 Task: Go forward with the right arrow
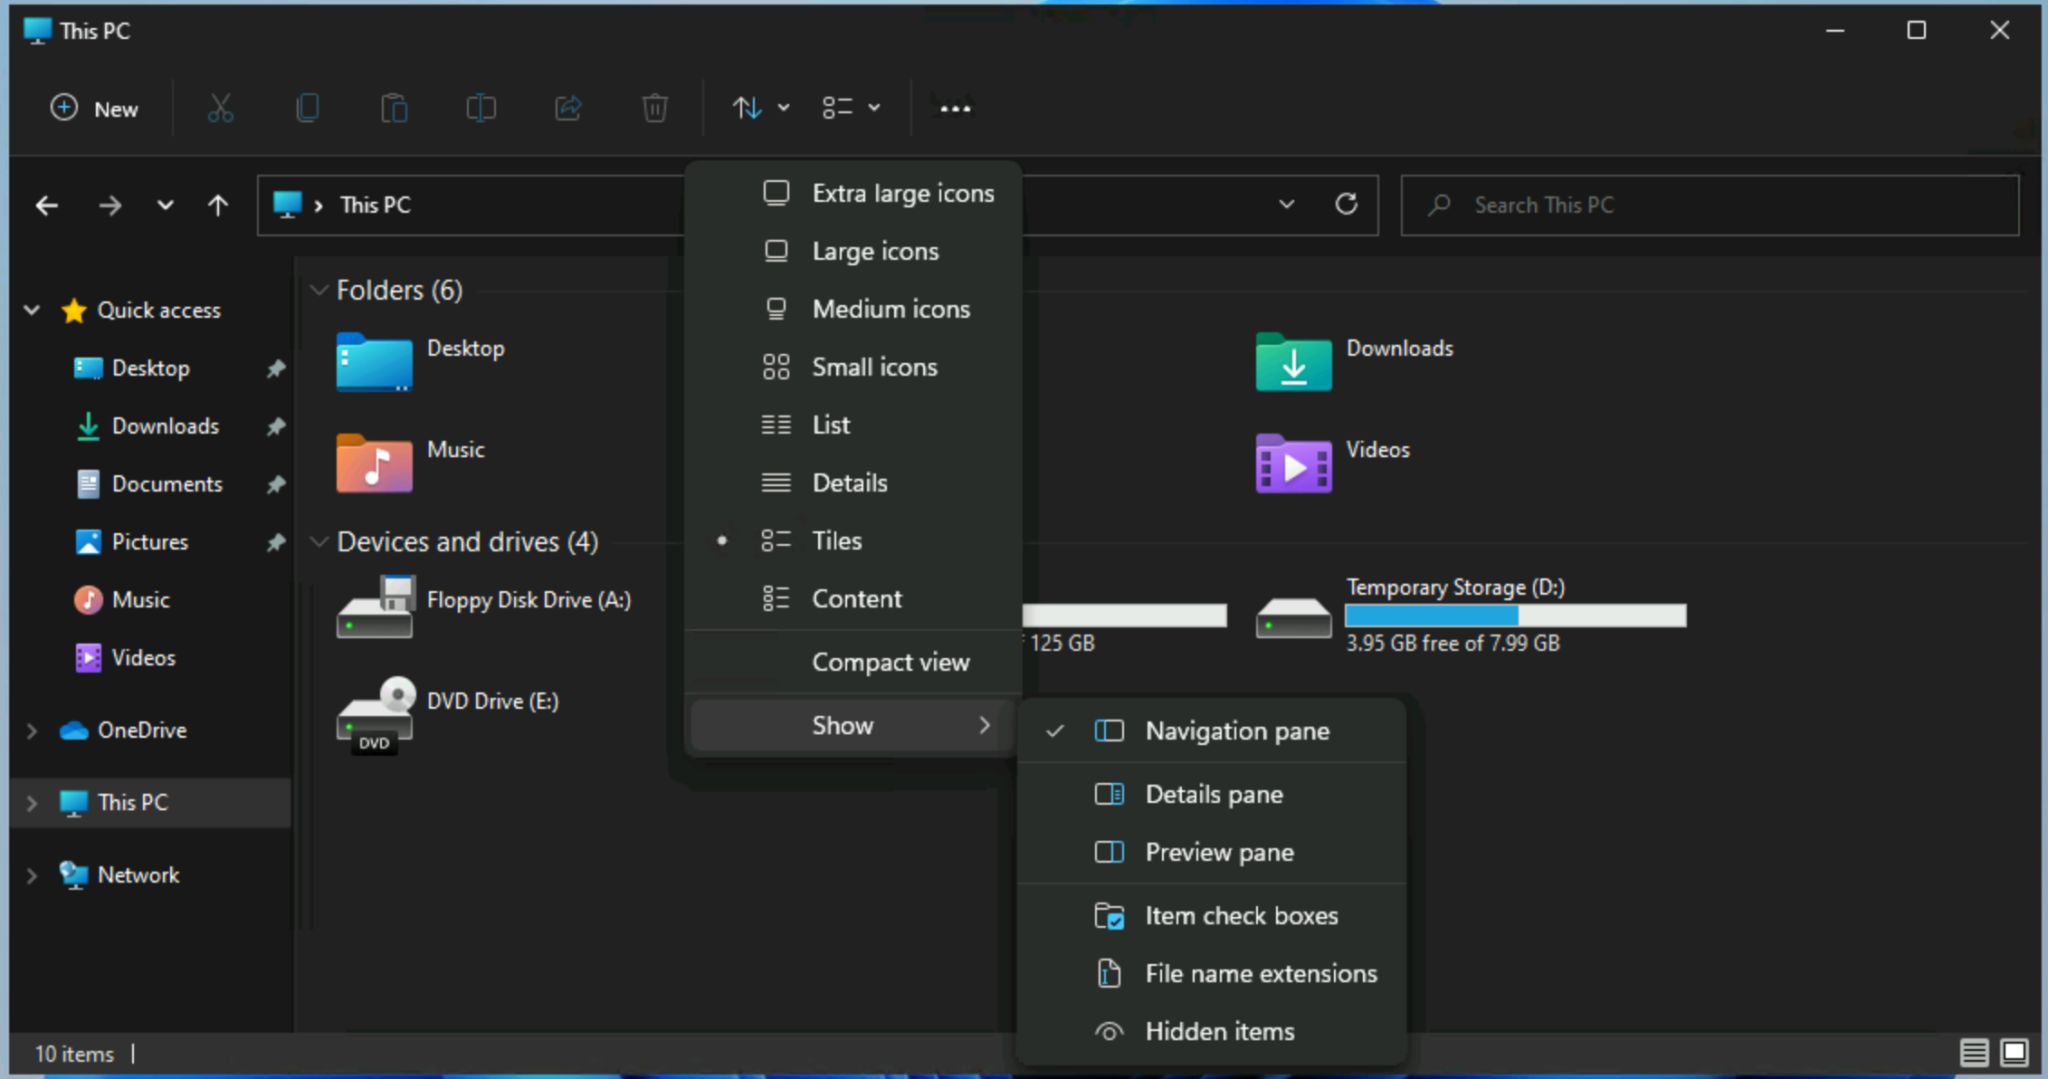[x=110, y=206]
